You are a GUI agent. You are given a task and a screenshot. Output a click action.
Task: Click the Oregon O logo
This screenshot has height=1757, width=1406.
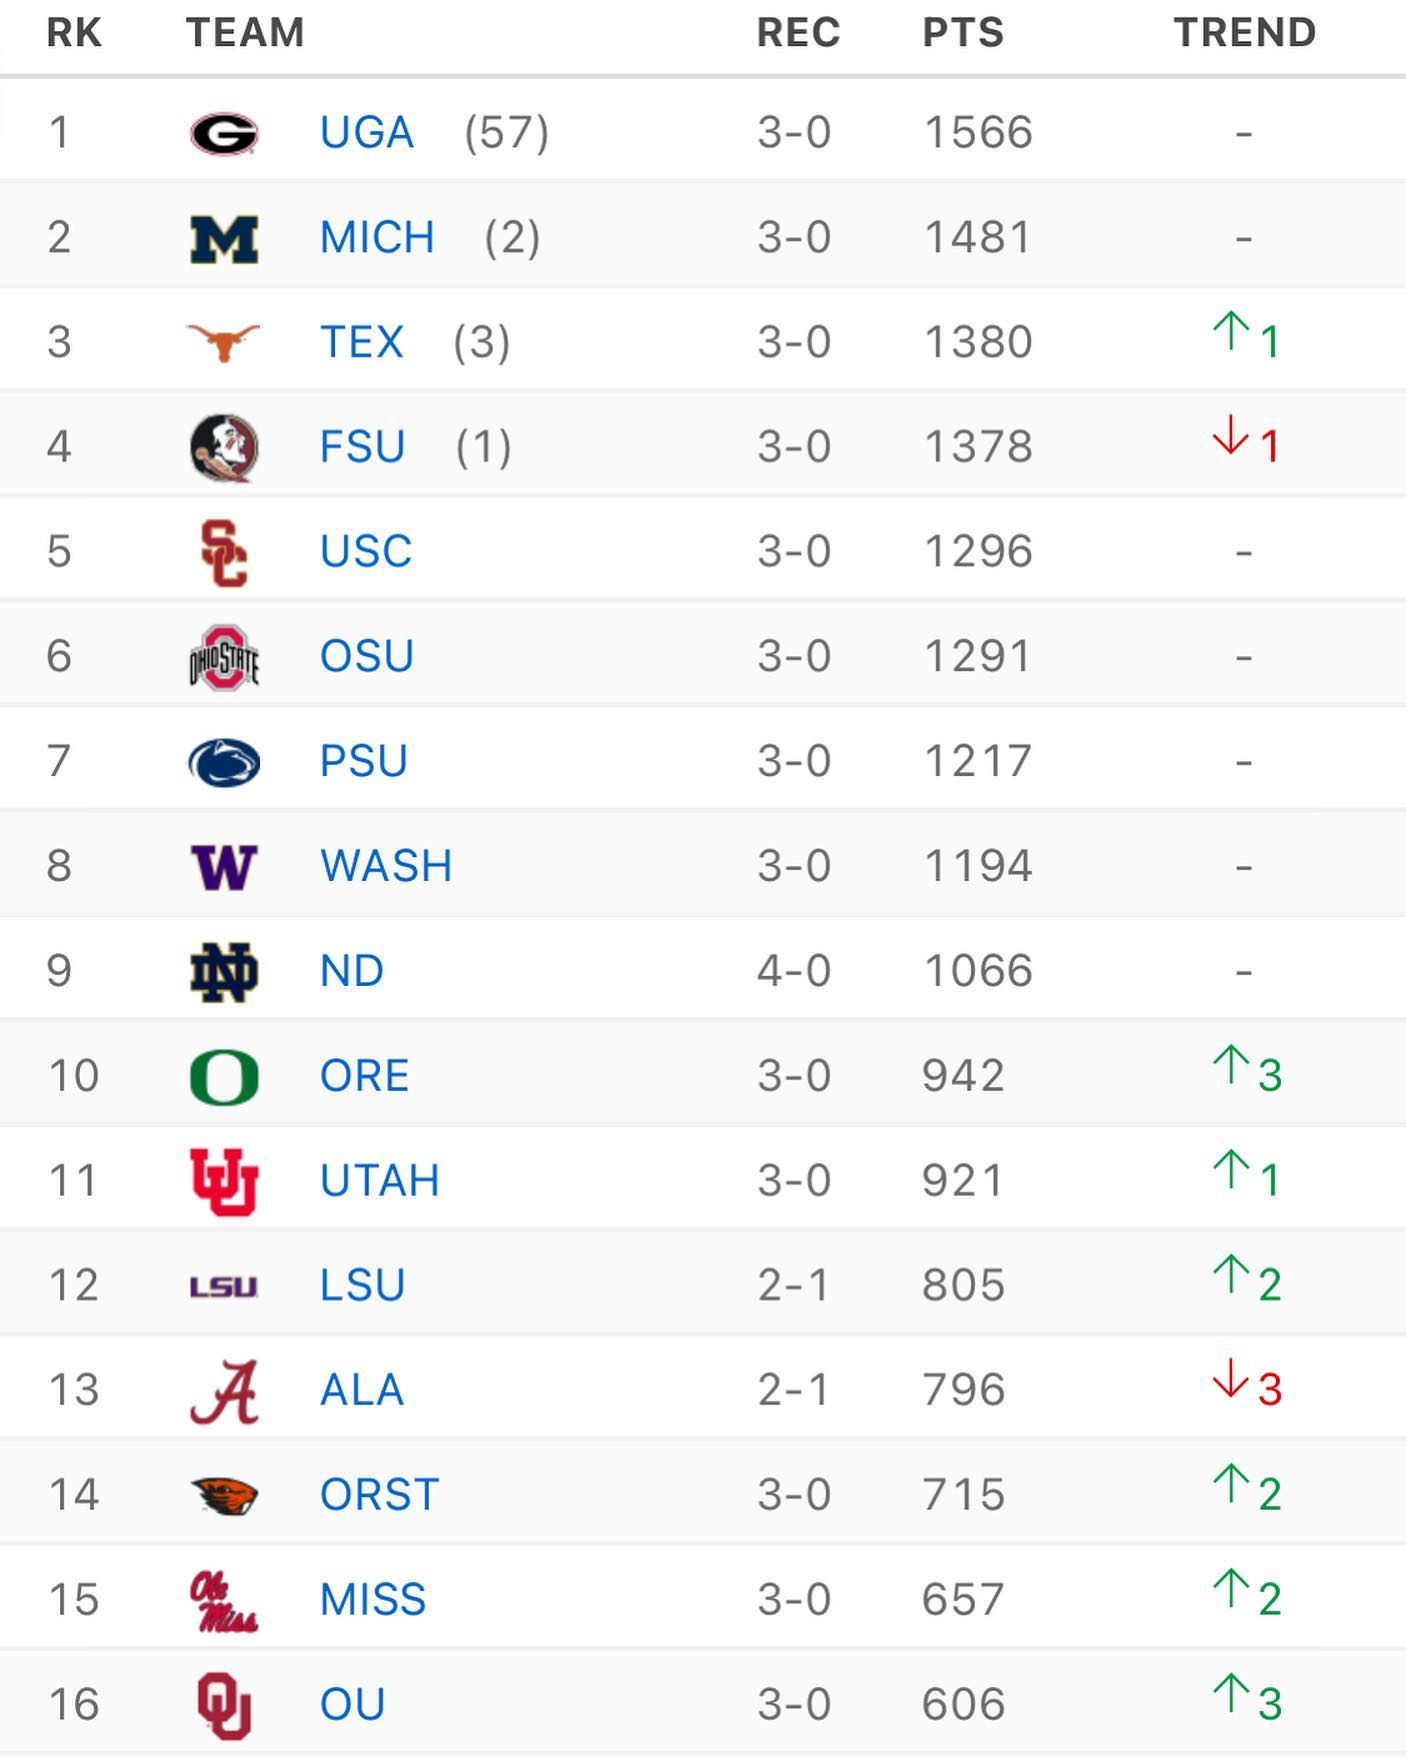(x=224, y=1077)
